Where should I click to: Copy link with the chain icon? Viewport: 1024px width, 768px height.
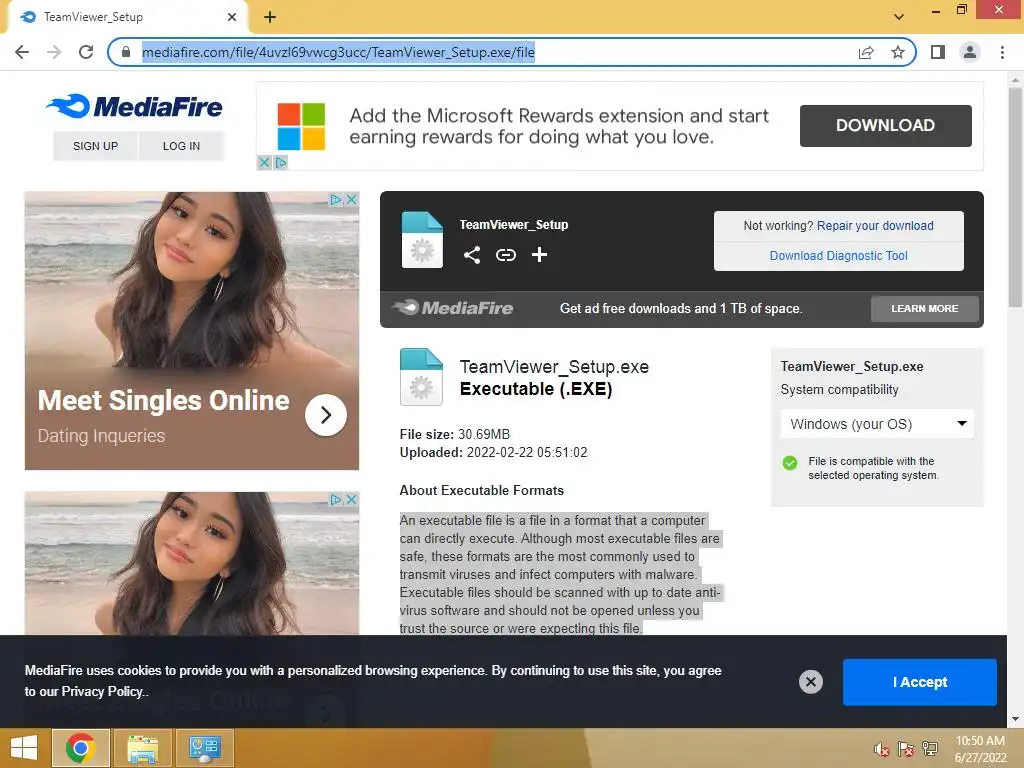coord(505,255)
